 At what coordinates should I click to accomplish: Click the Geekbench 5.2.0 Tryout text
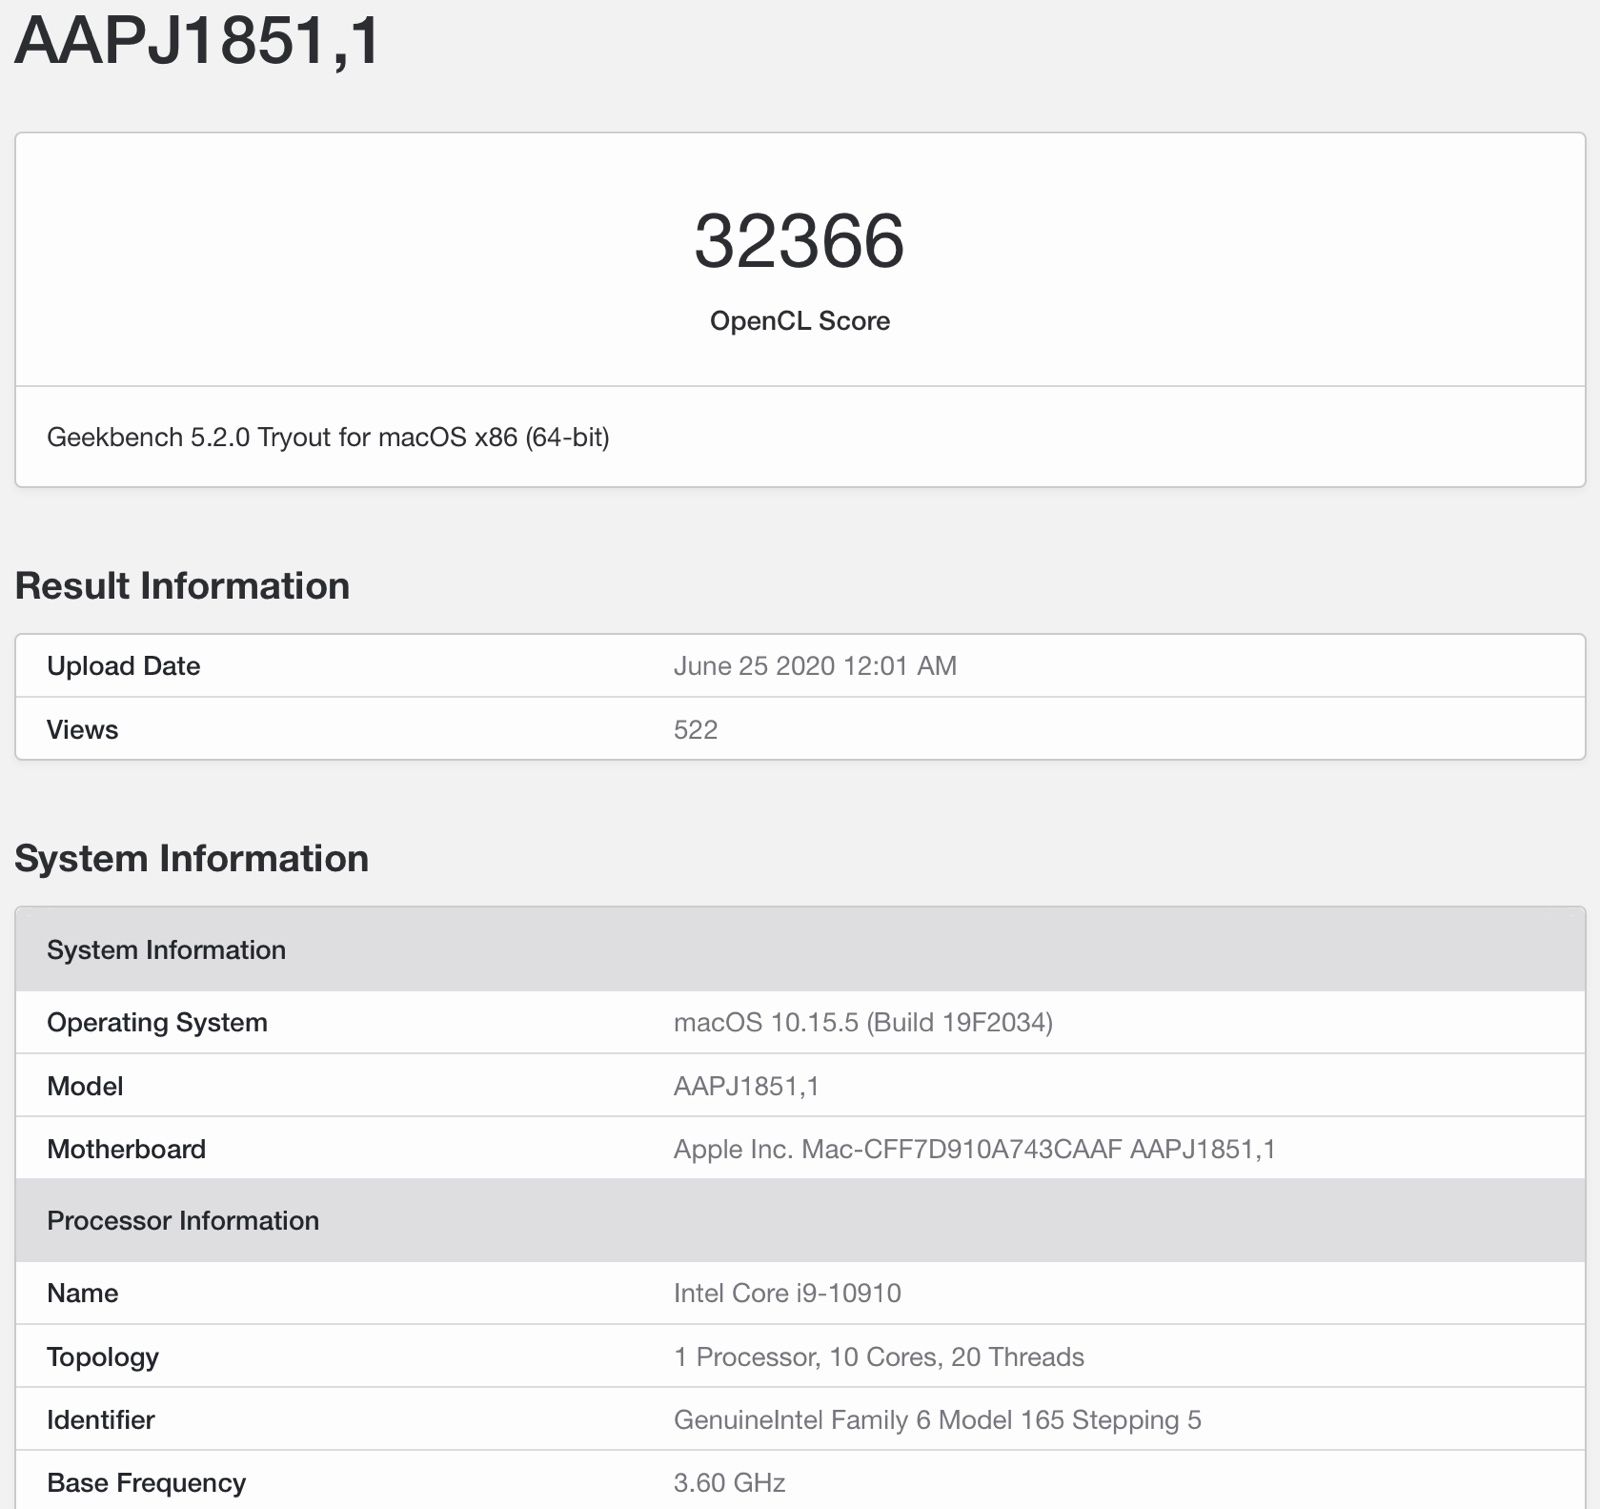pyautogui.click(x=330, y=437)
